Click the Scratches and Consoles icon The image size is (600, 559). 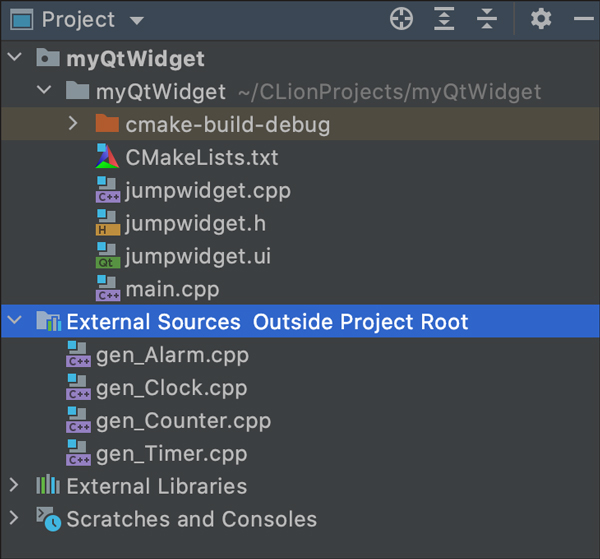coord(48,518)
